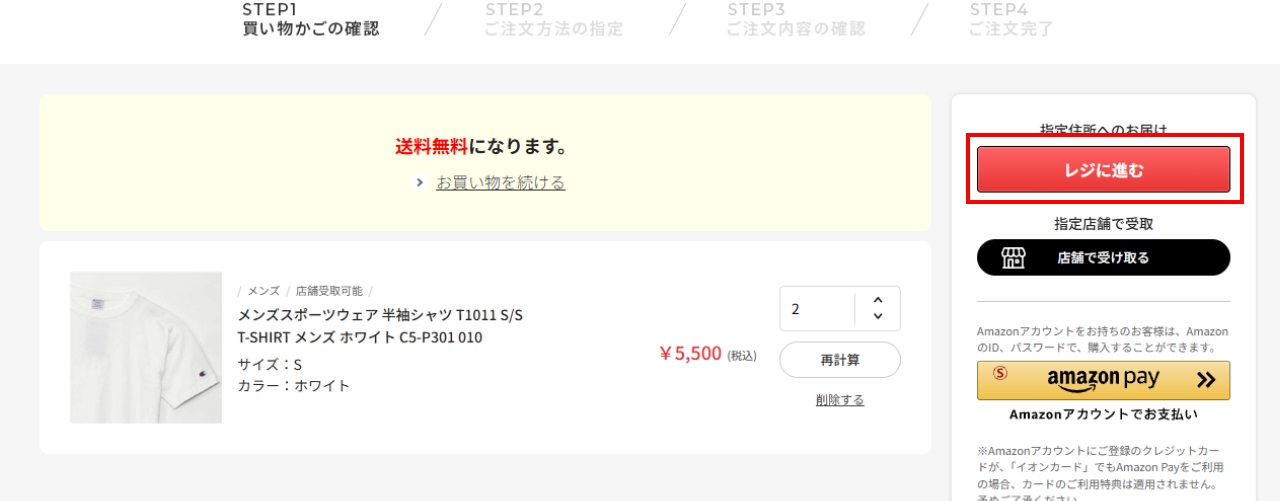
Task: Select the STEP1 買い物かごの確認 step
Action: pyautogui.click(x=310, y=19)
